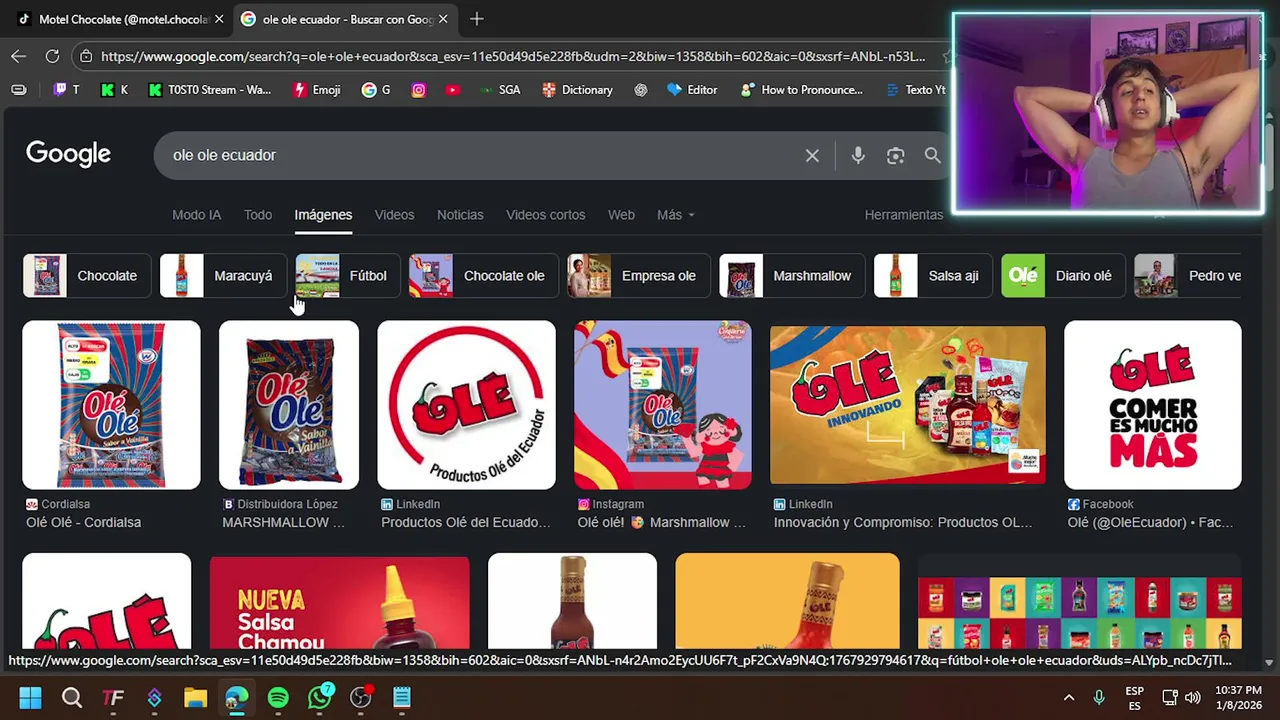Select the Imágenes results tab
This screenshot has width=1280, height=720.
click(323, 215)
